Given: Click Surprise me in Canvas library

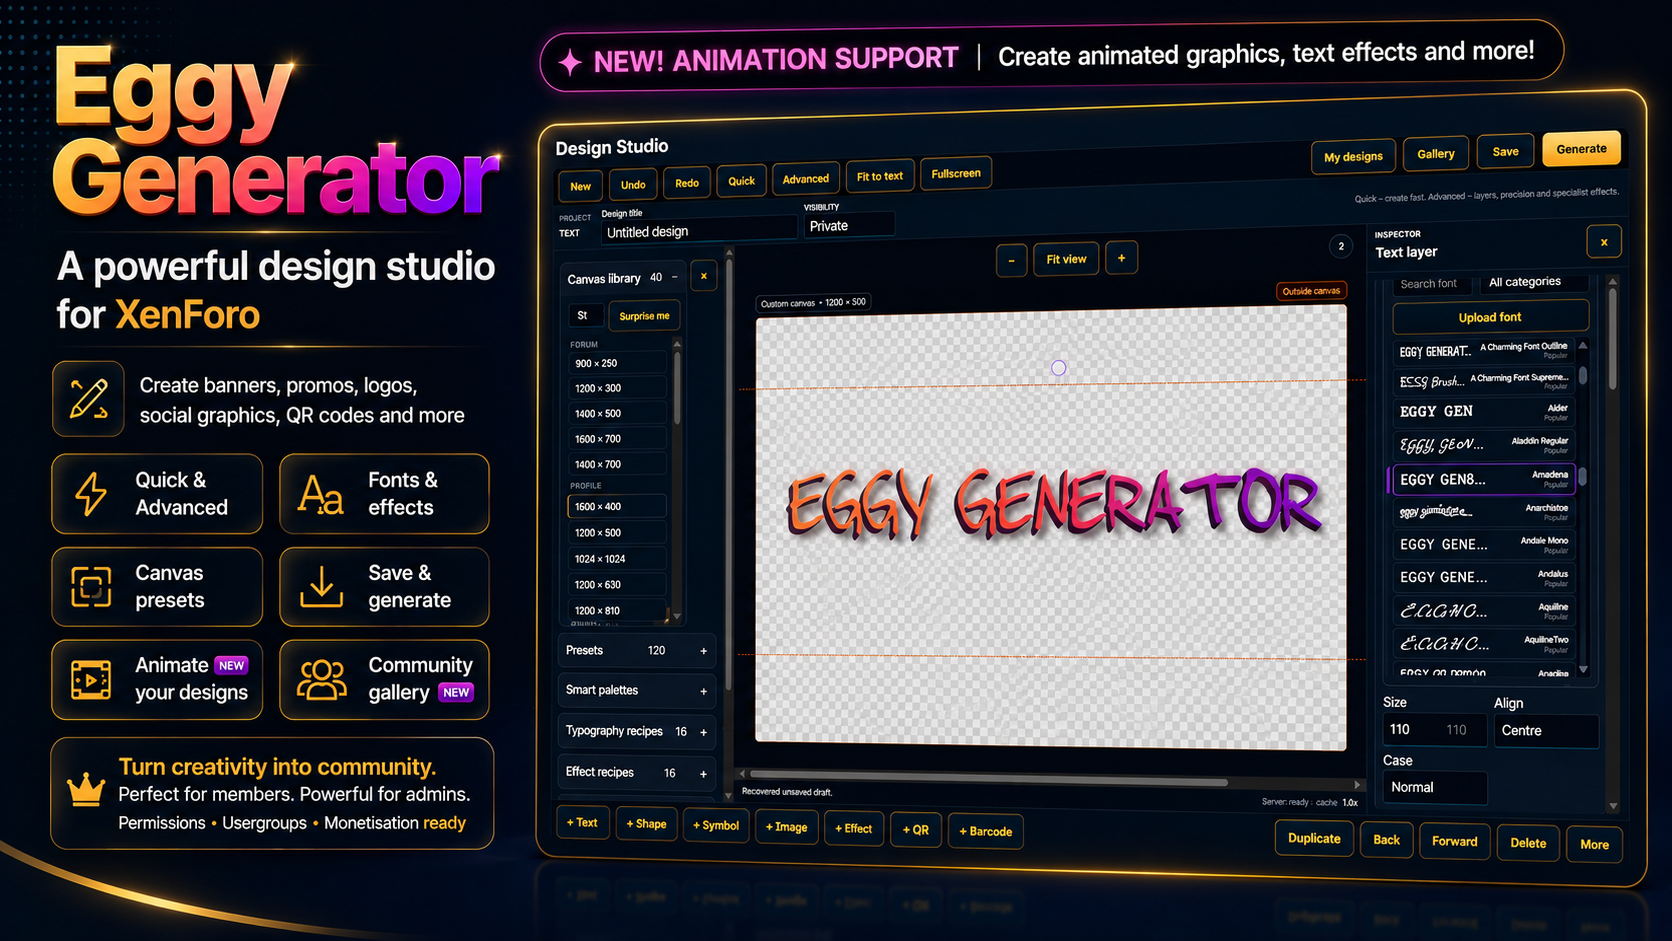Looking at the screenshot, I should (644, 316).
